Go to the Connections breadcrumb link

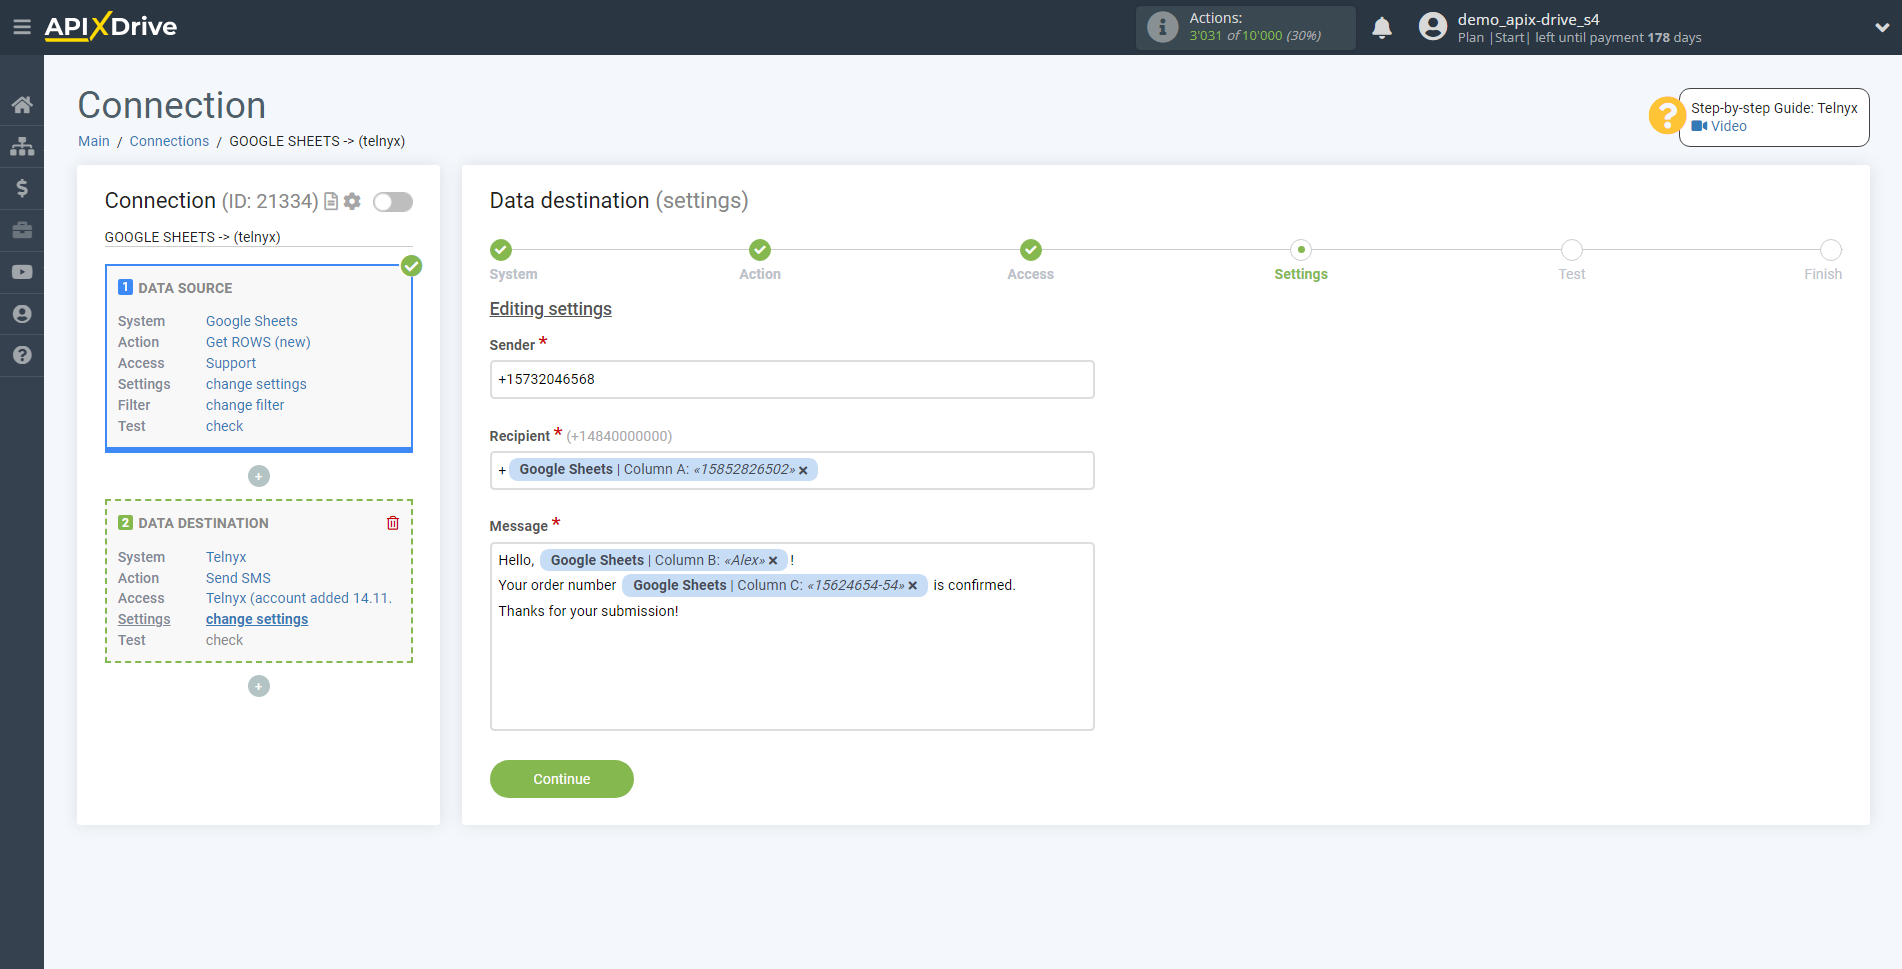(x=169, y=141)
